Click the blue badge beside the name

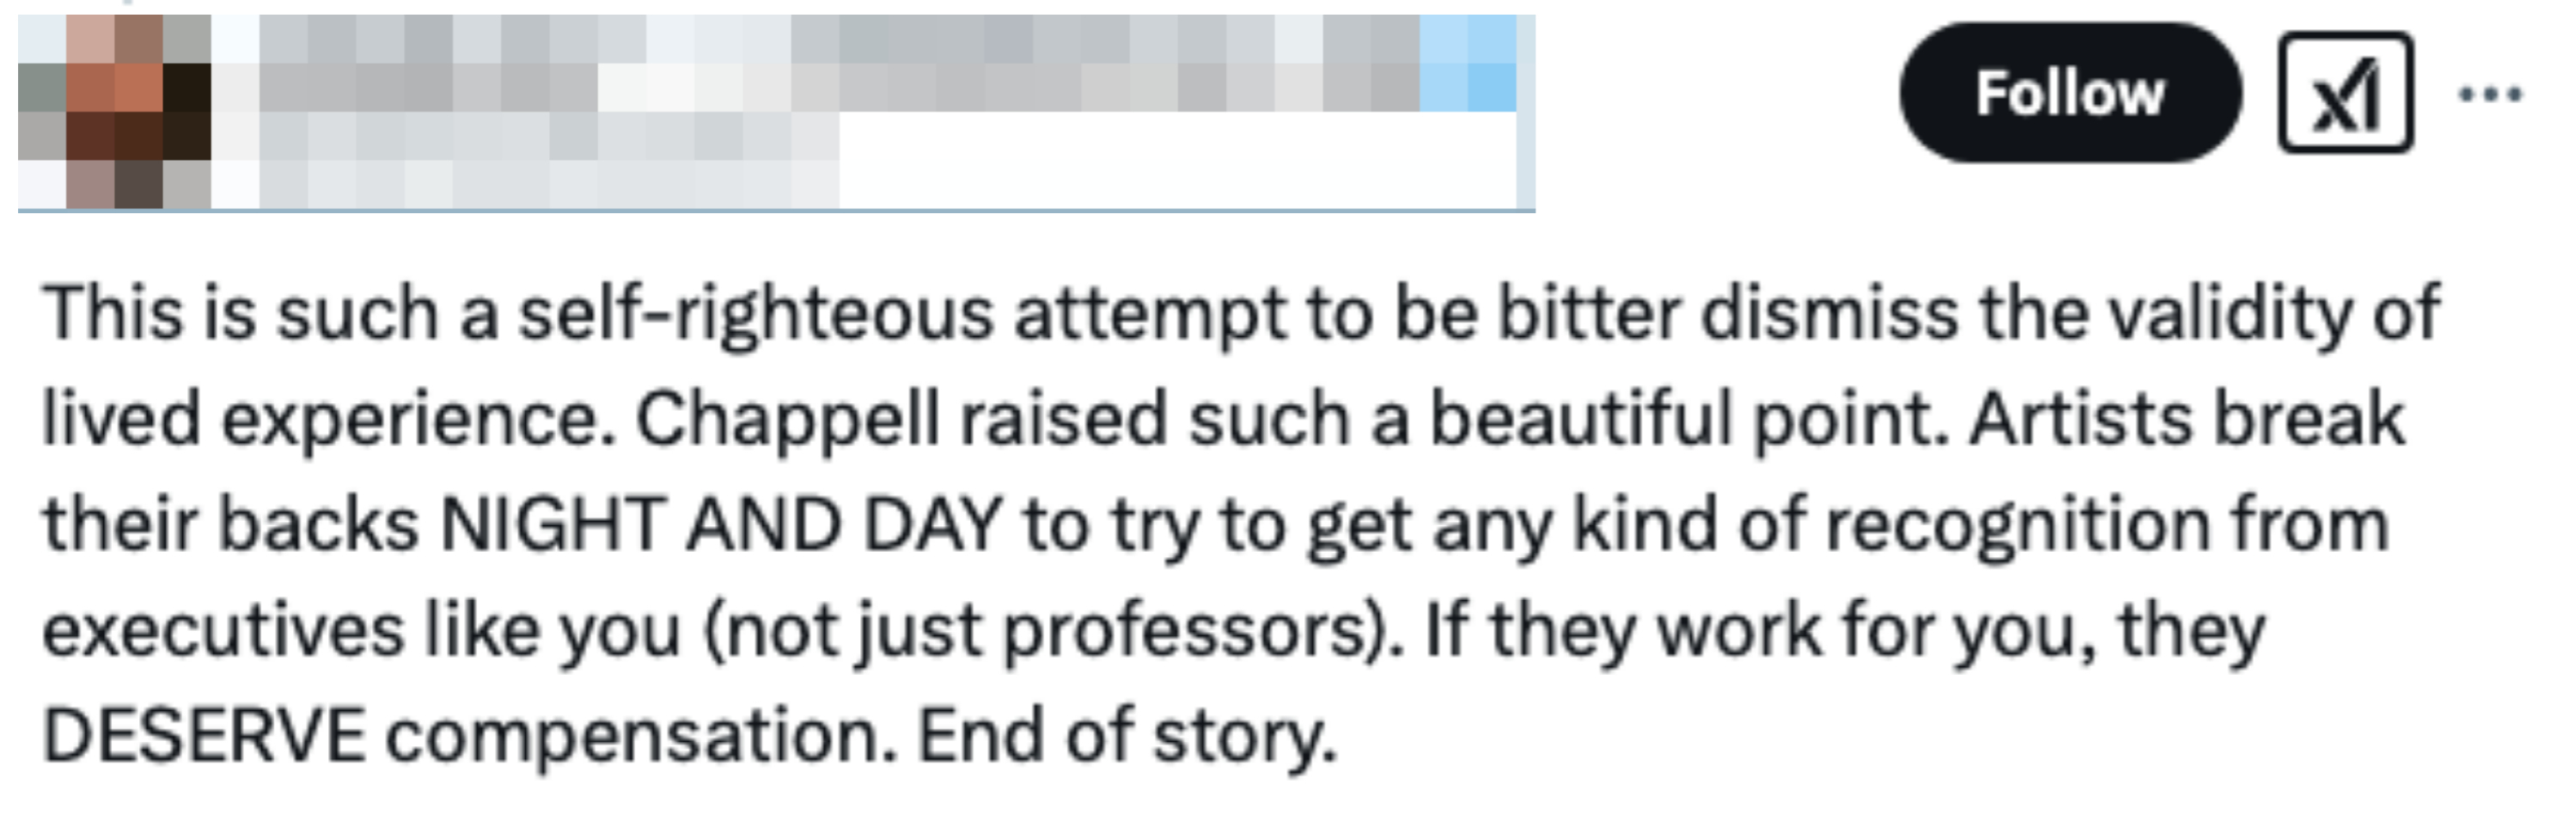tap(1467, 64)
